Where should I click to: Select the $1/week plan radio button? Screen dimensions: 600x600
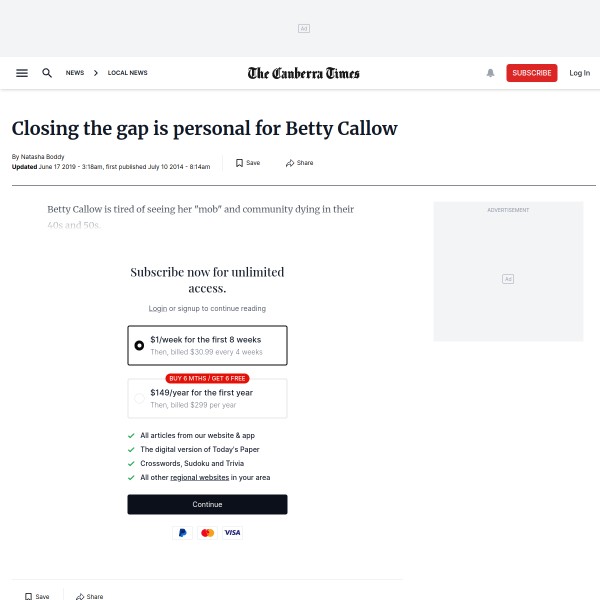click(x=139, y=345)
